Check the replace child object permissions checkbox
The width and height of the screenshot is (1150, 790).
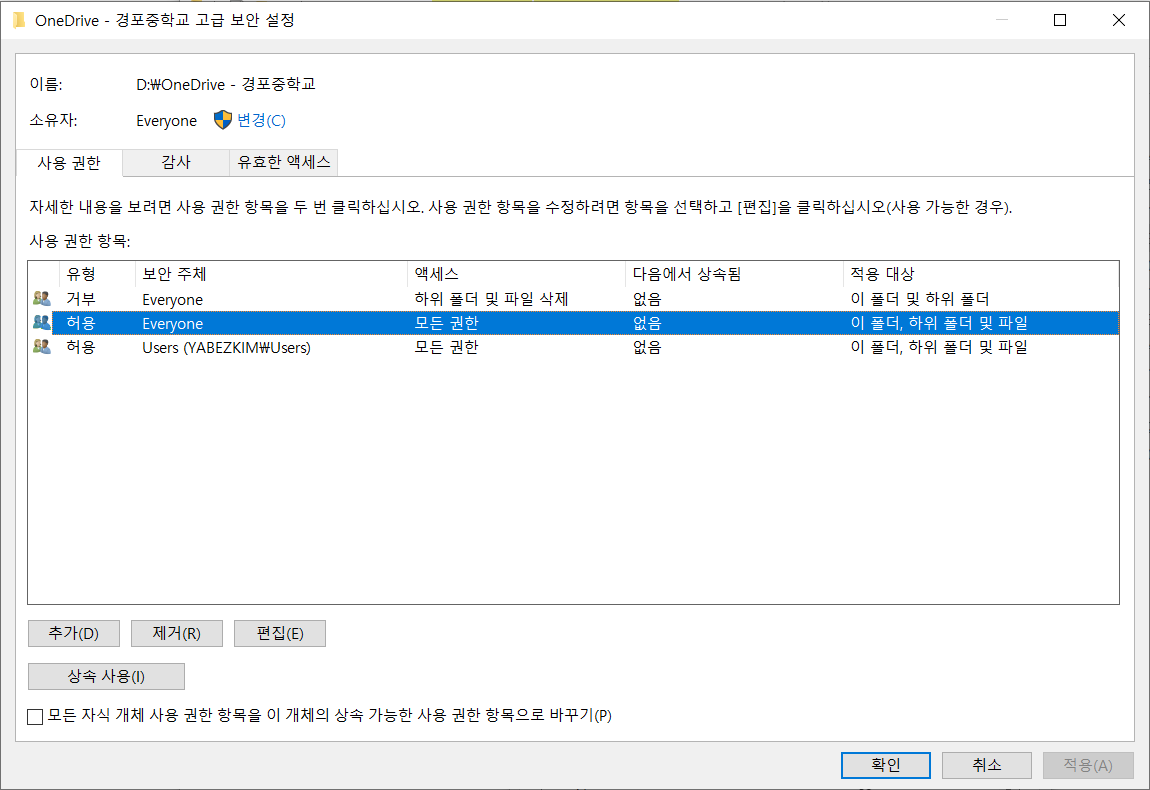tap(34, 716)
